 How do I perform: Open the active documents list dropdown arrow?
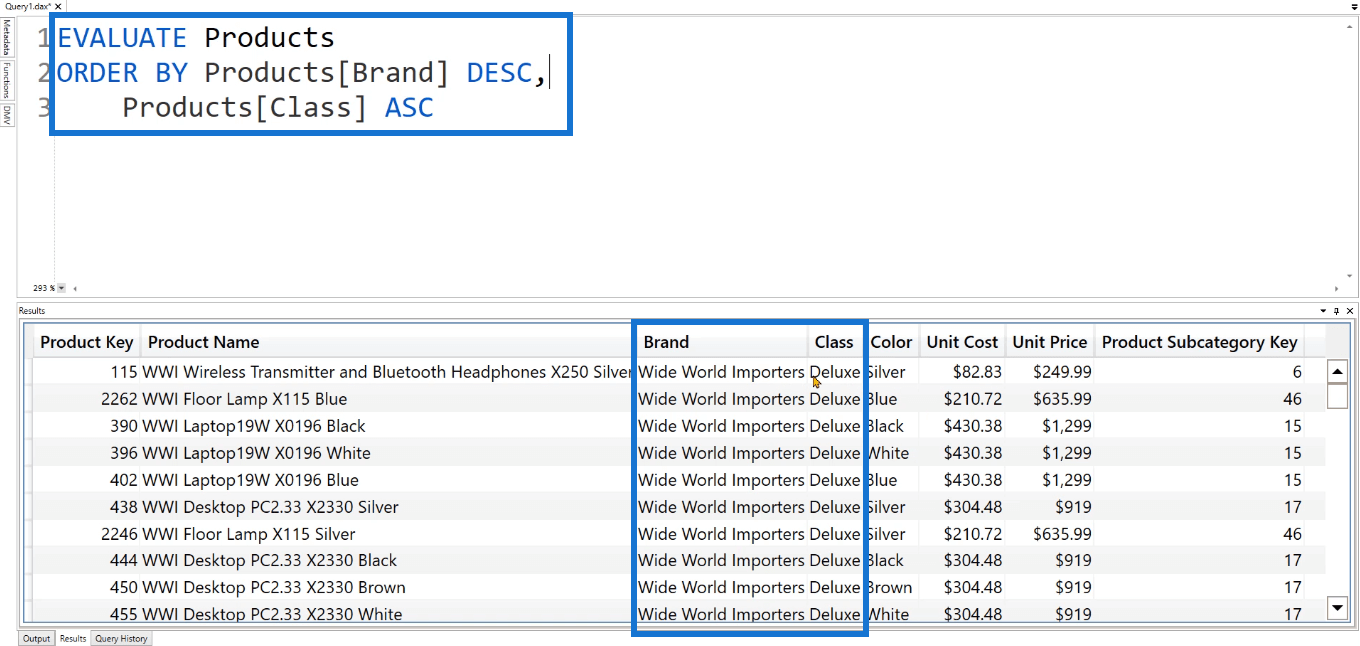pos(1353,6)
